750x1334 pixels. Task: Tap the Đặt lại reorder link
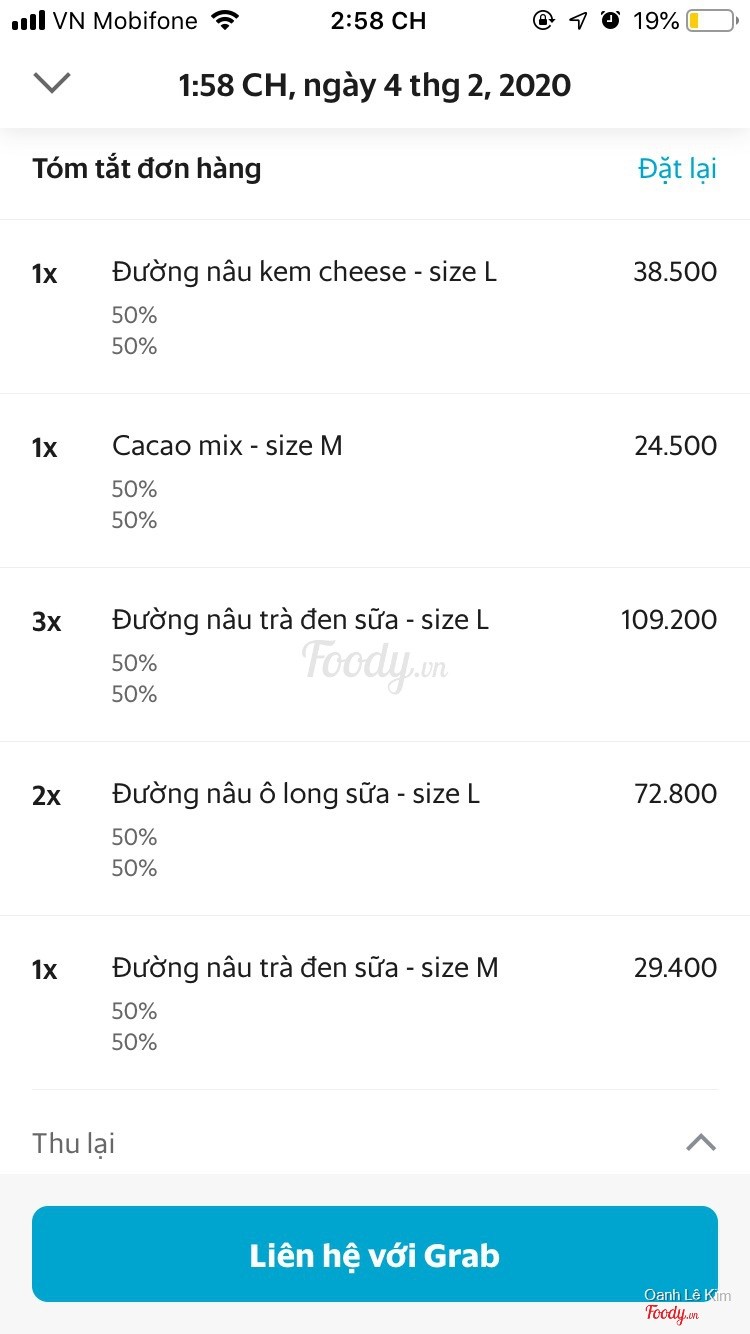677,169
